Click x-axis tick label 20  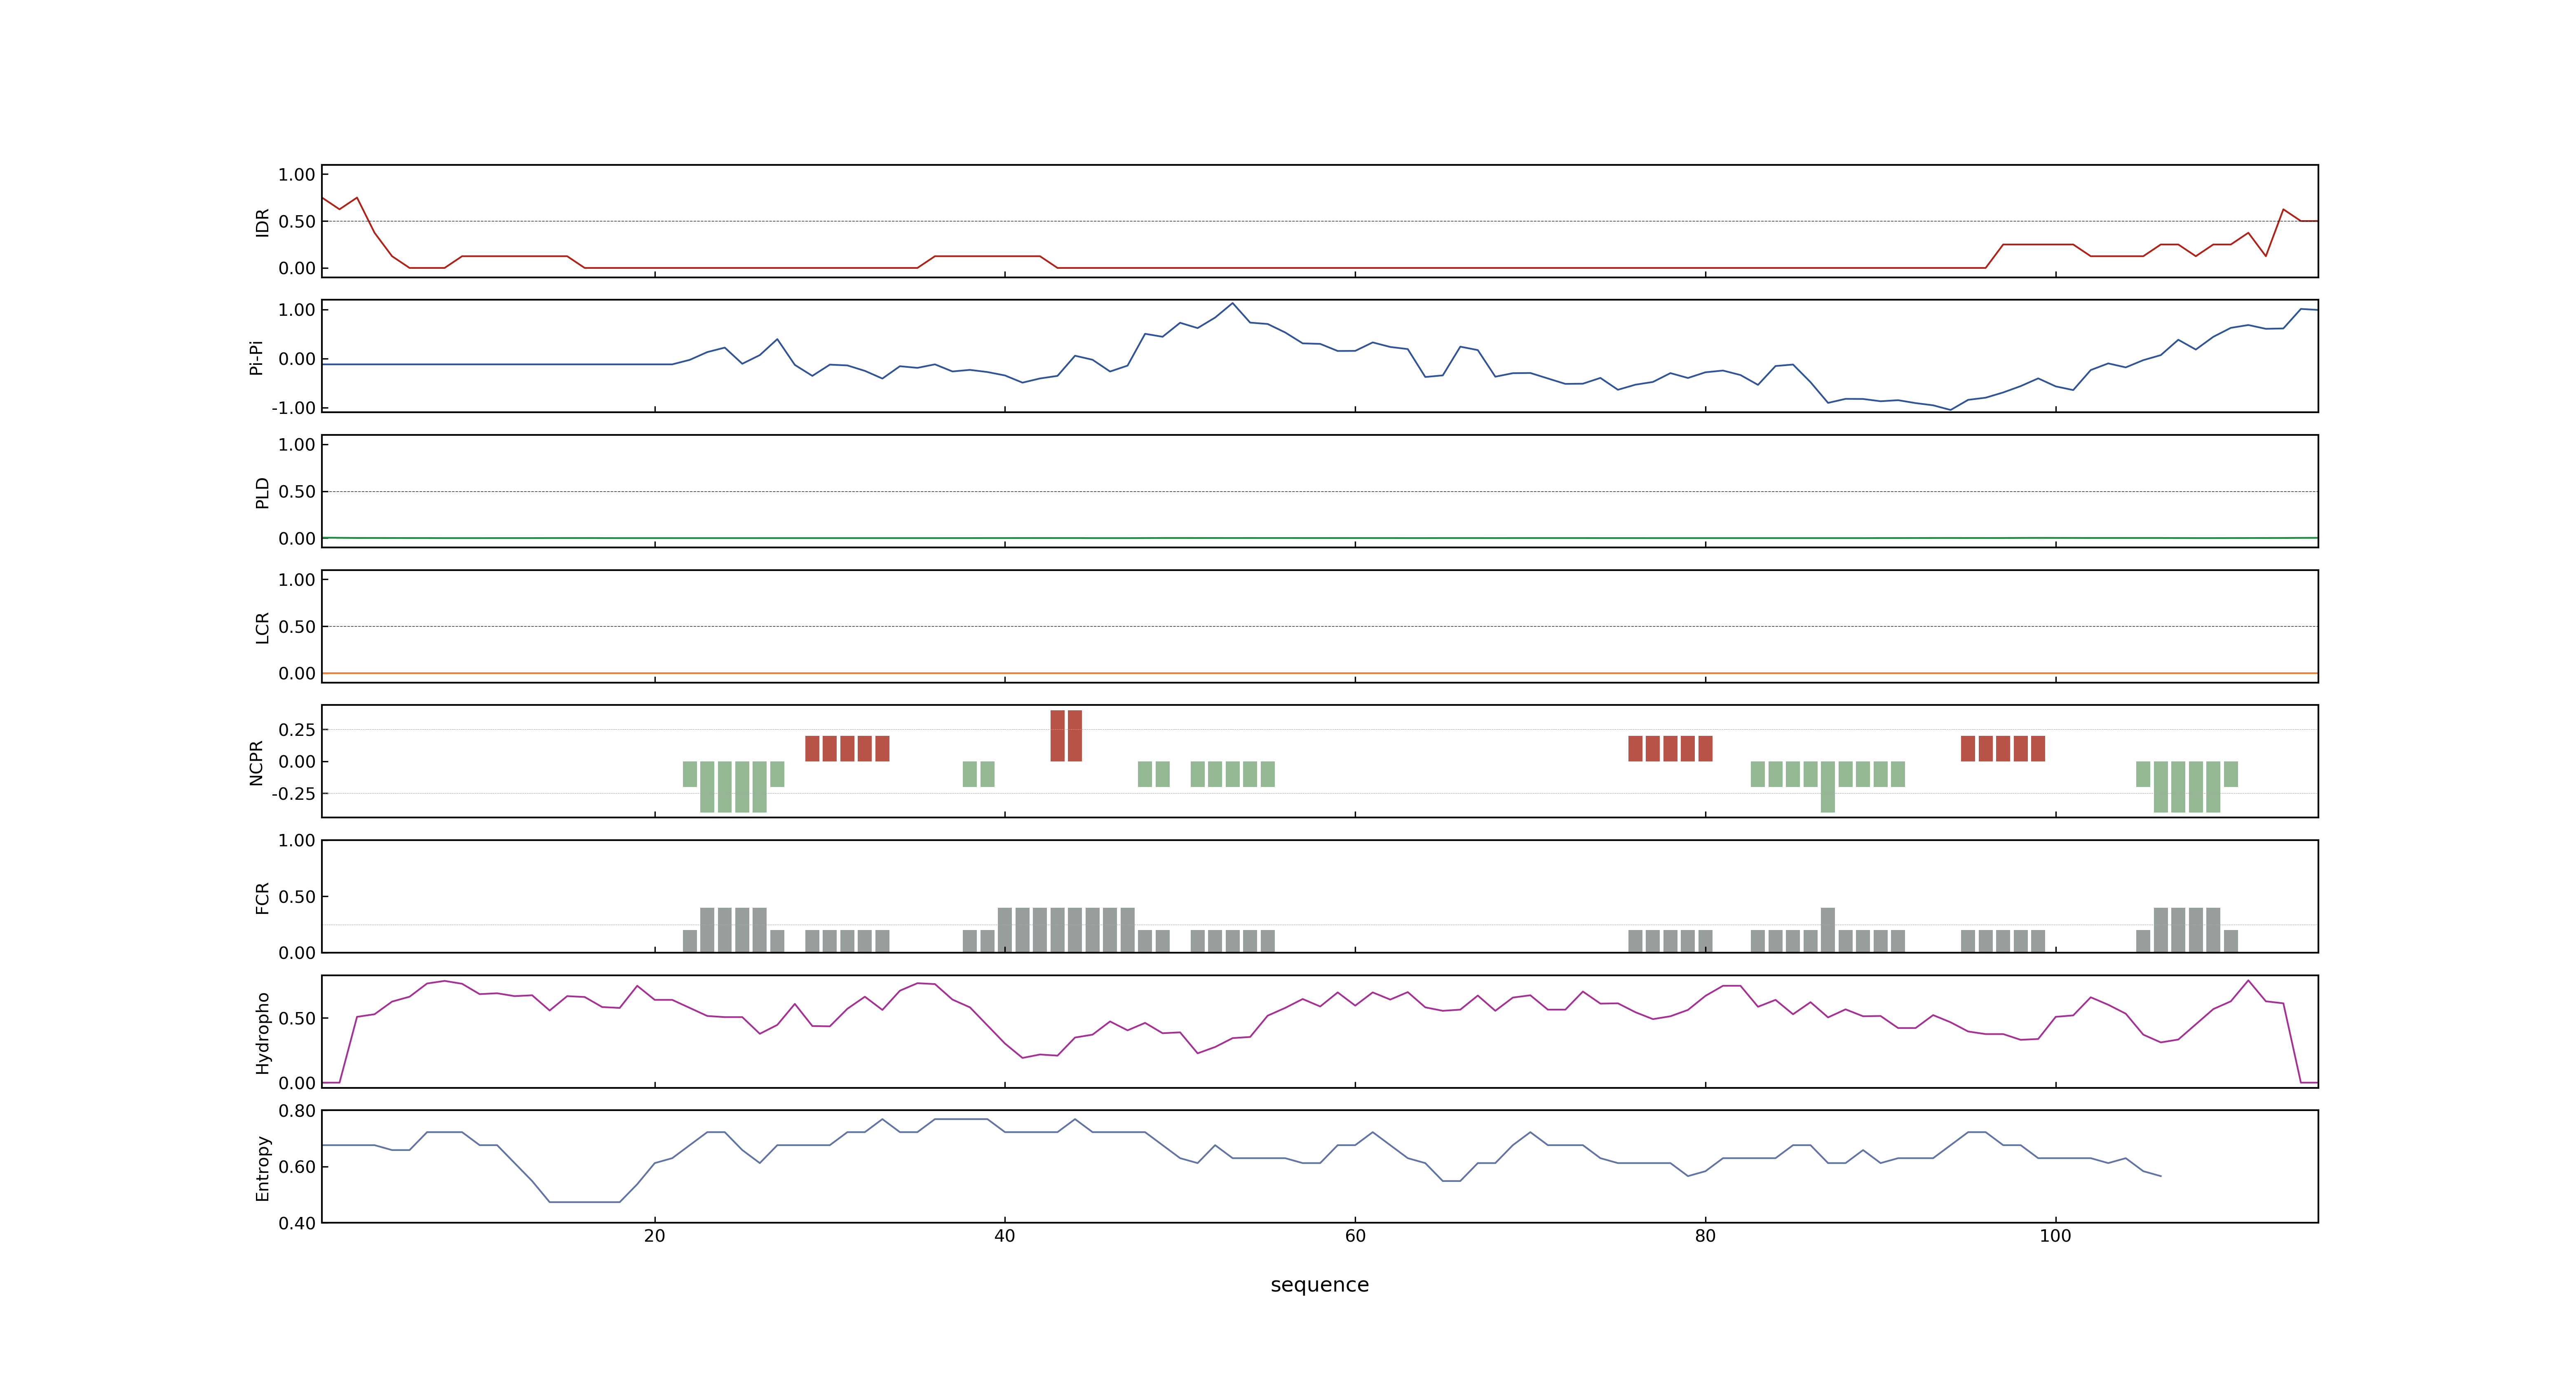(x=654, y=1236)
